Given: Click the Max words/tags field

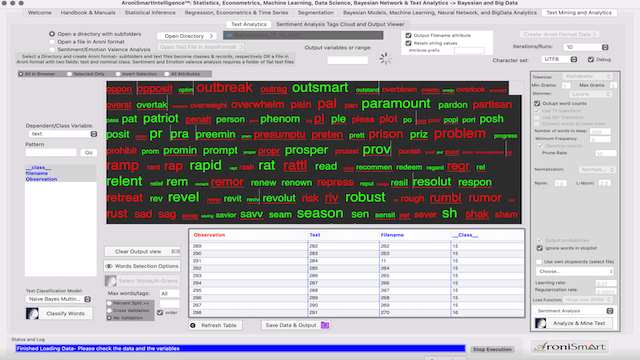Looking at the screenshot, I should tap(169, 293).
